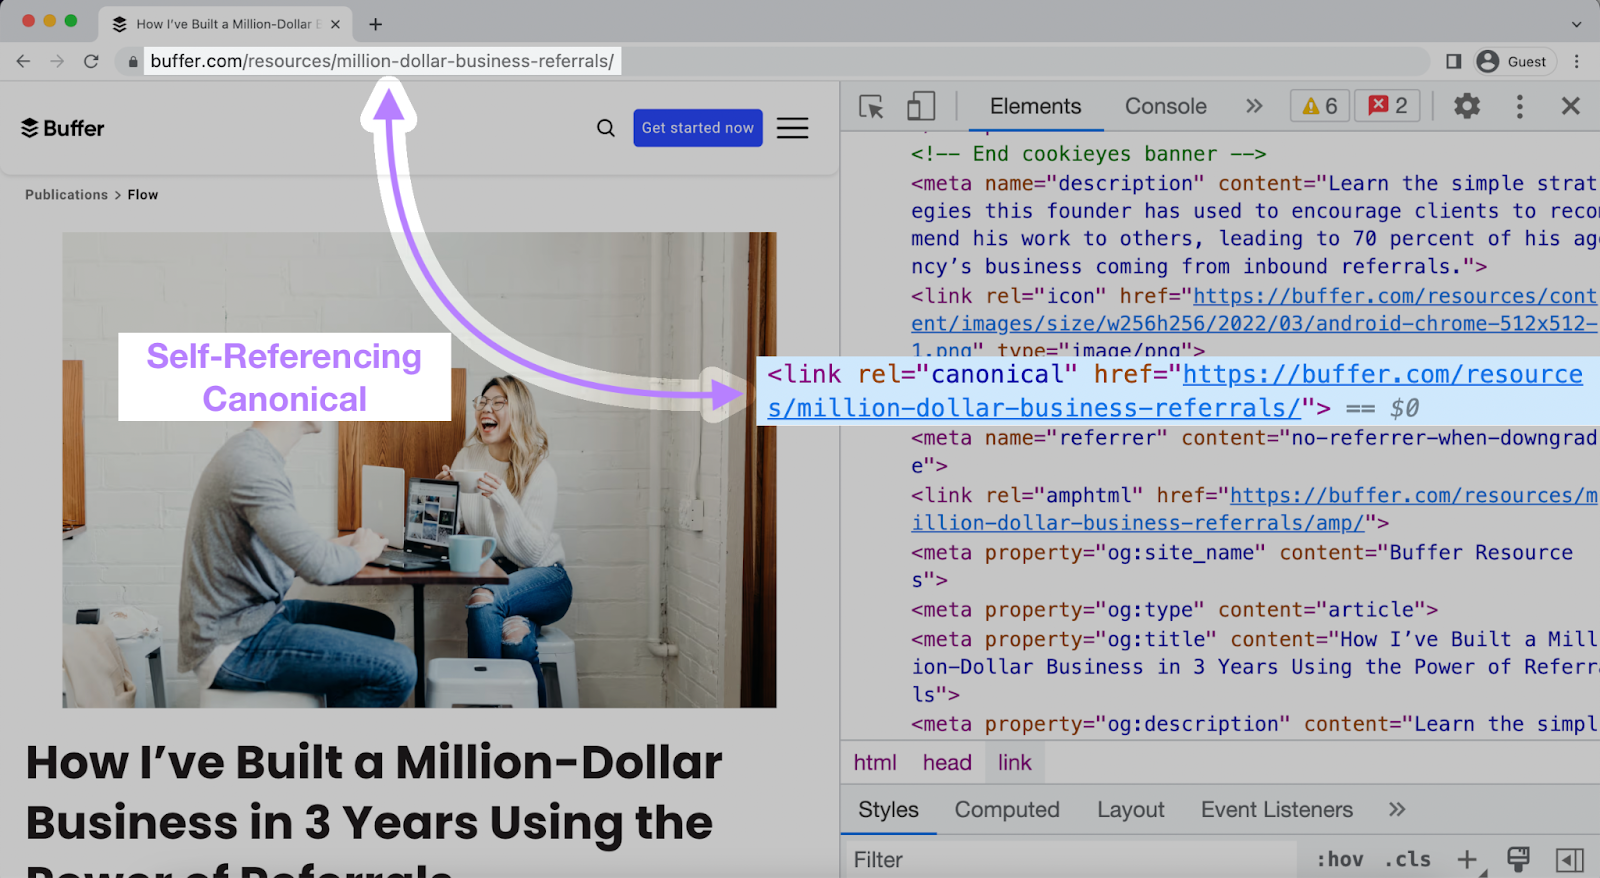Click the amphtml href link
Image resolution: width=1600 pixels, height=878 pixels.
click(1254, 509)
